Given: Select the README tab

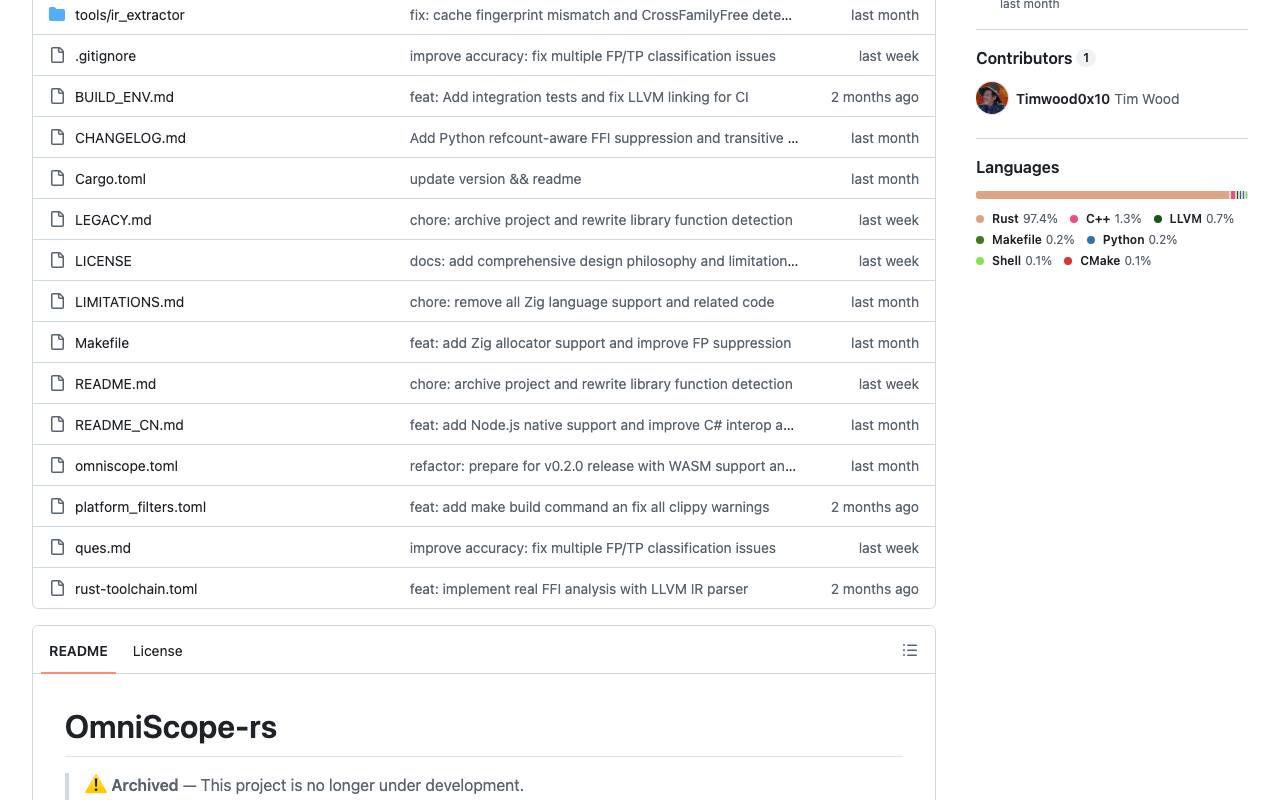Looking at the screenshot, I should coord(78,651).
